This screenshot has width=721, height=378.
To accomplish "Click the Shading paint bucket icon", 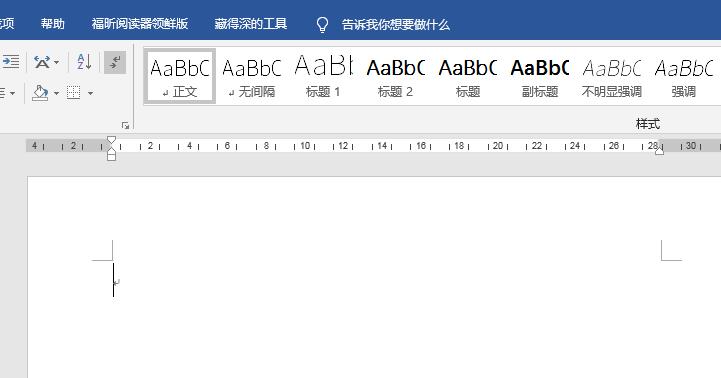I will pyautogui.click(x=40, y=93).
